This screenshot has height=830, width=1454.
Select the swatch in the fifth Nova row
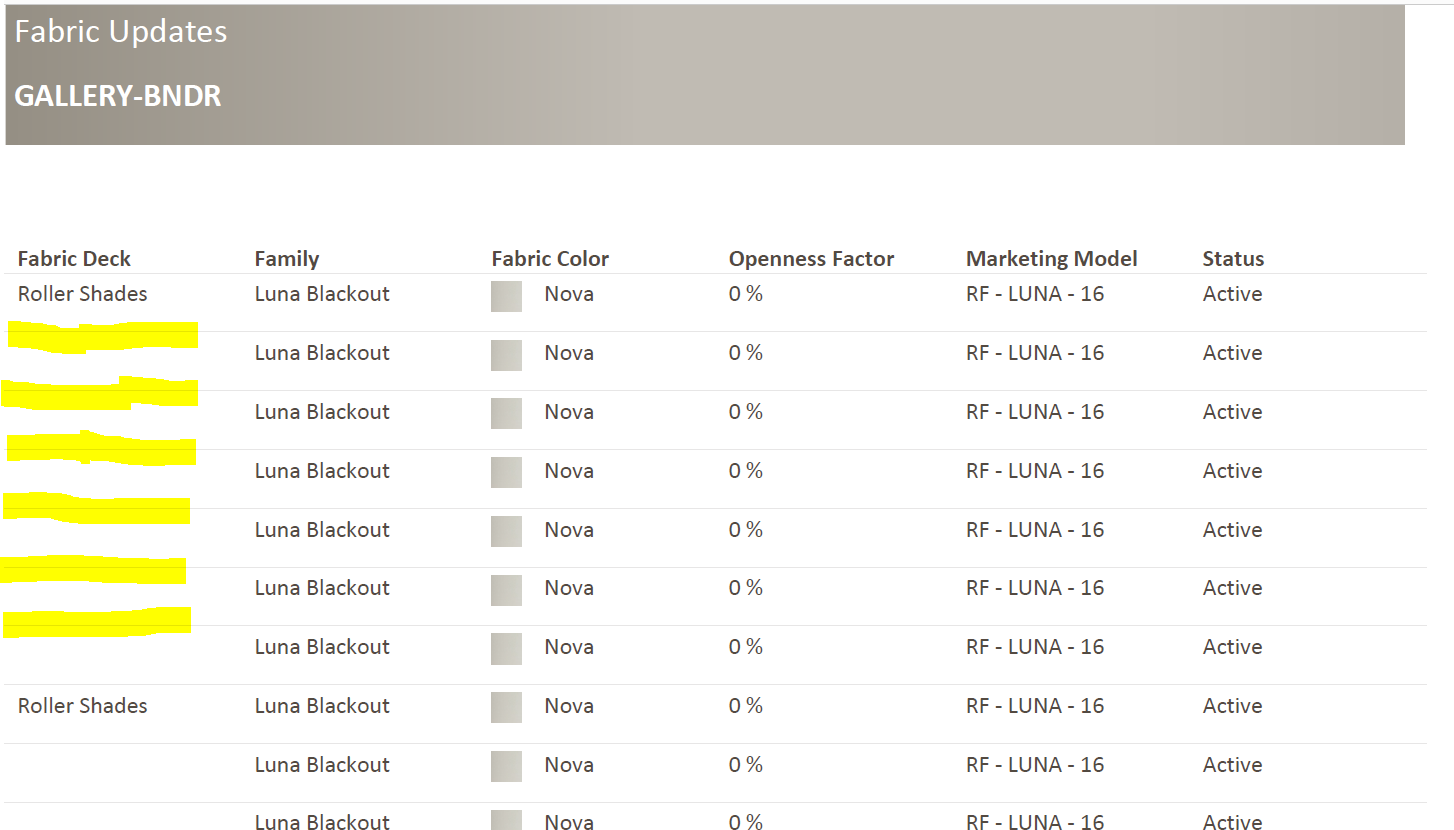(506, 531)
